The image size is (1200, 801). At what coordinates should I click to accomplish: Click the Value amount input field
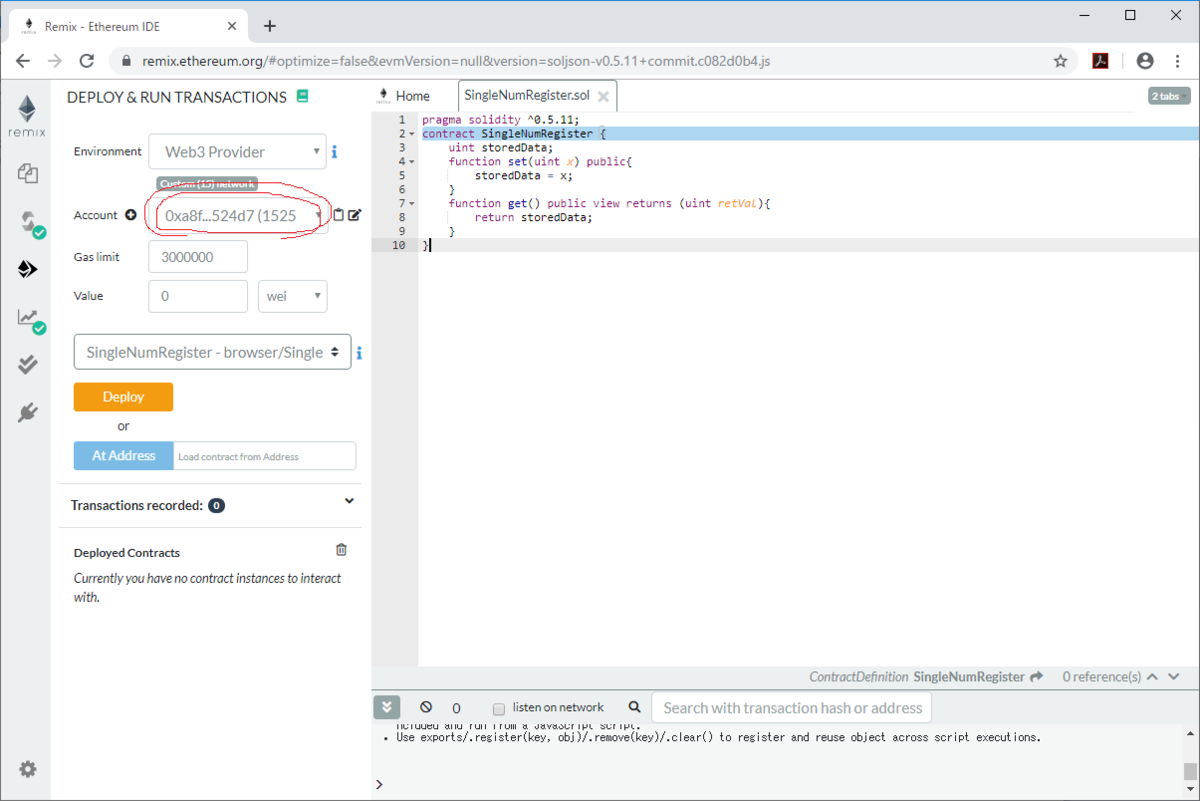[x=198, y=296]
